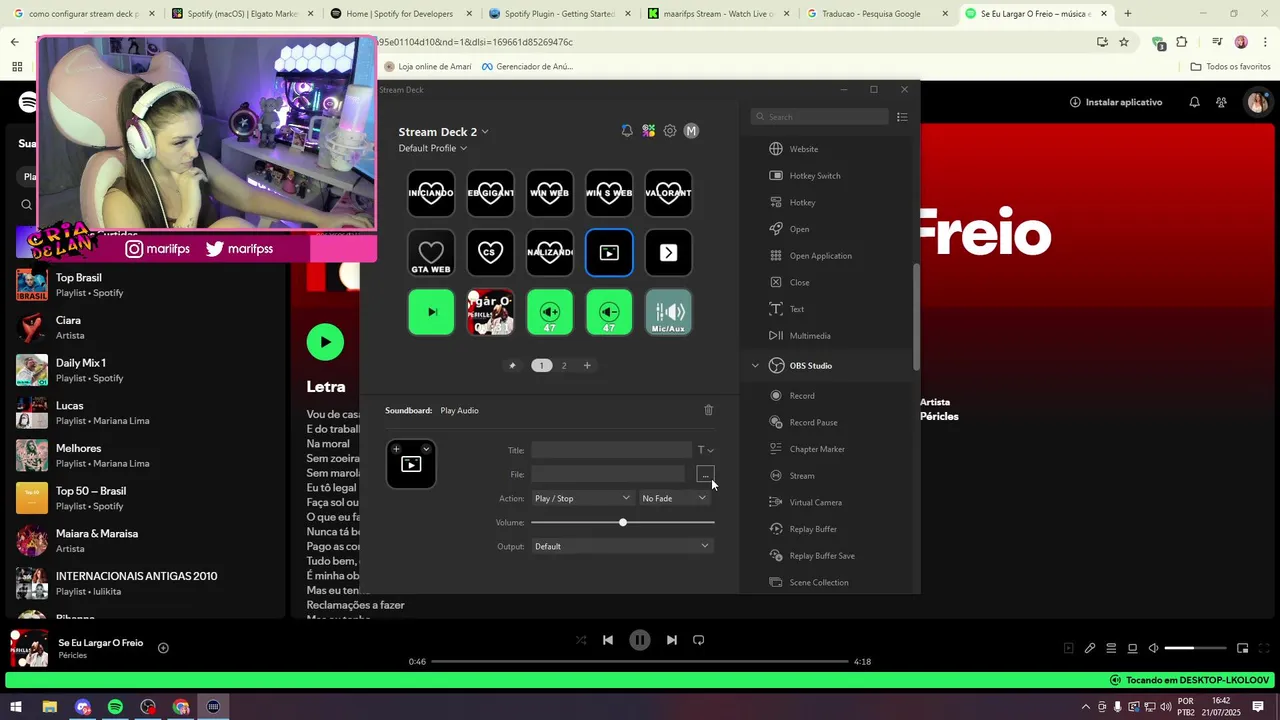Pause the song in Spotify player
Viewport: 1280px width, 720px height.
pyautogui.click(x=640, y=640)
